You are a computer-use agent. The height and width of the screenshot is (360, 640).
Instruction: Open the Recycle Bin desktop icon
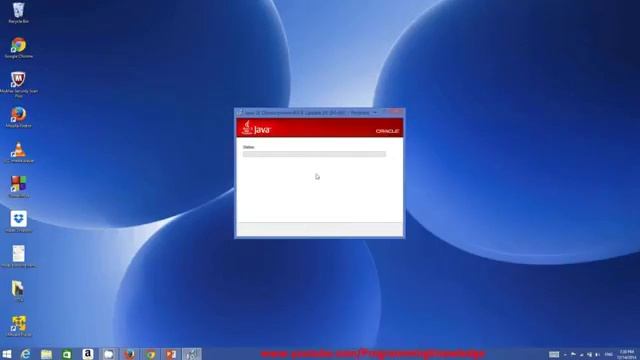click(18, 12)
